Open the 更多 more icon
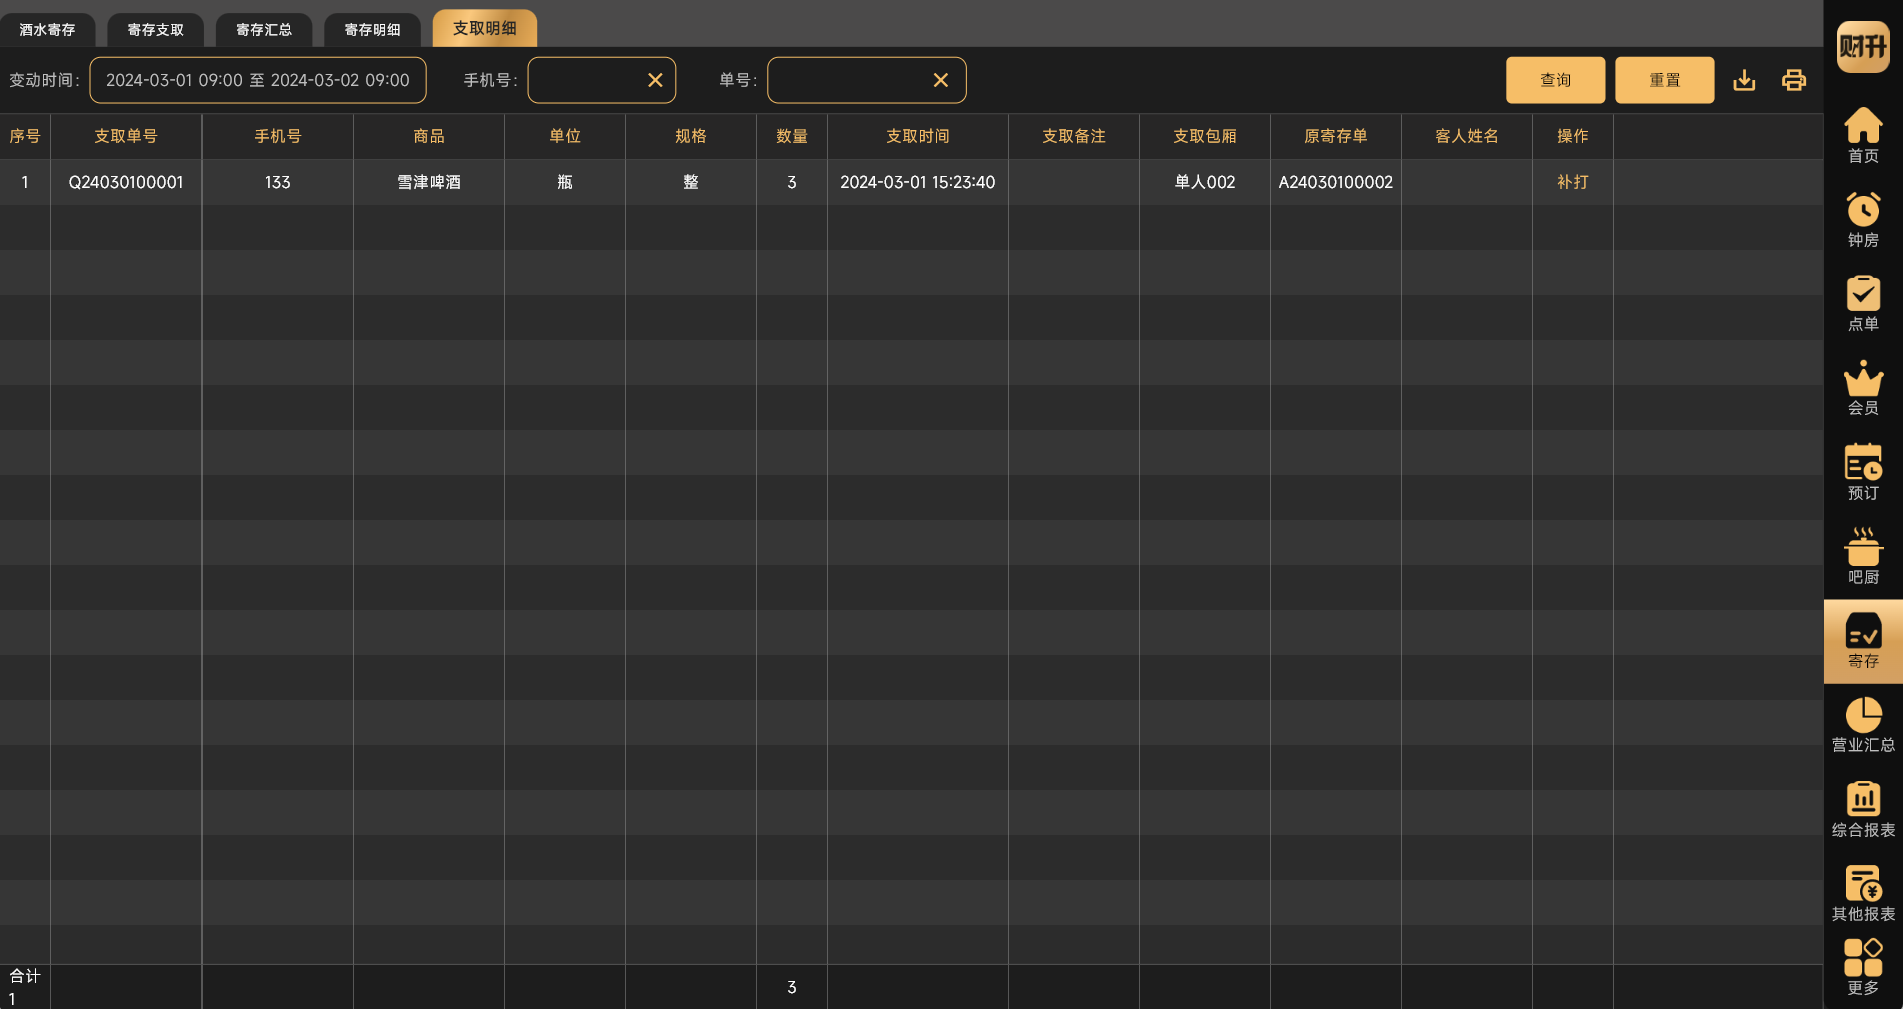1903x1009 pixels. 1863,967
